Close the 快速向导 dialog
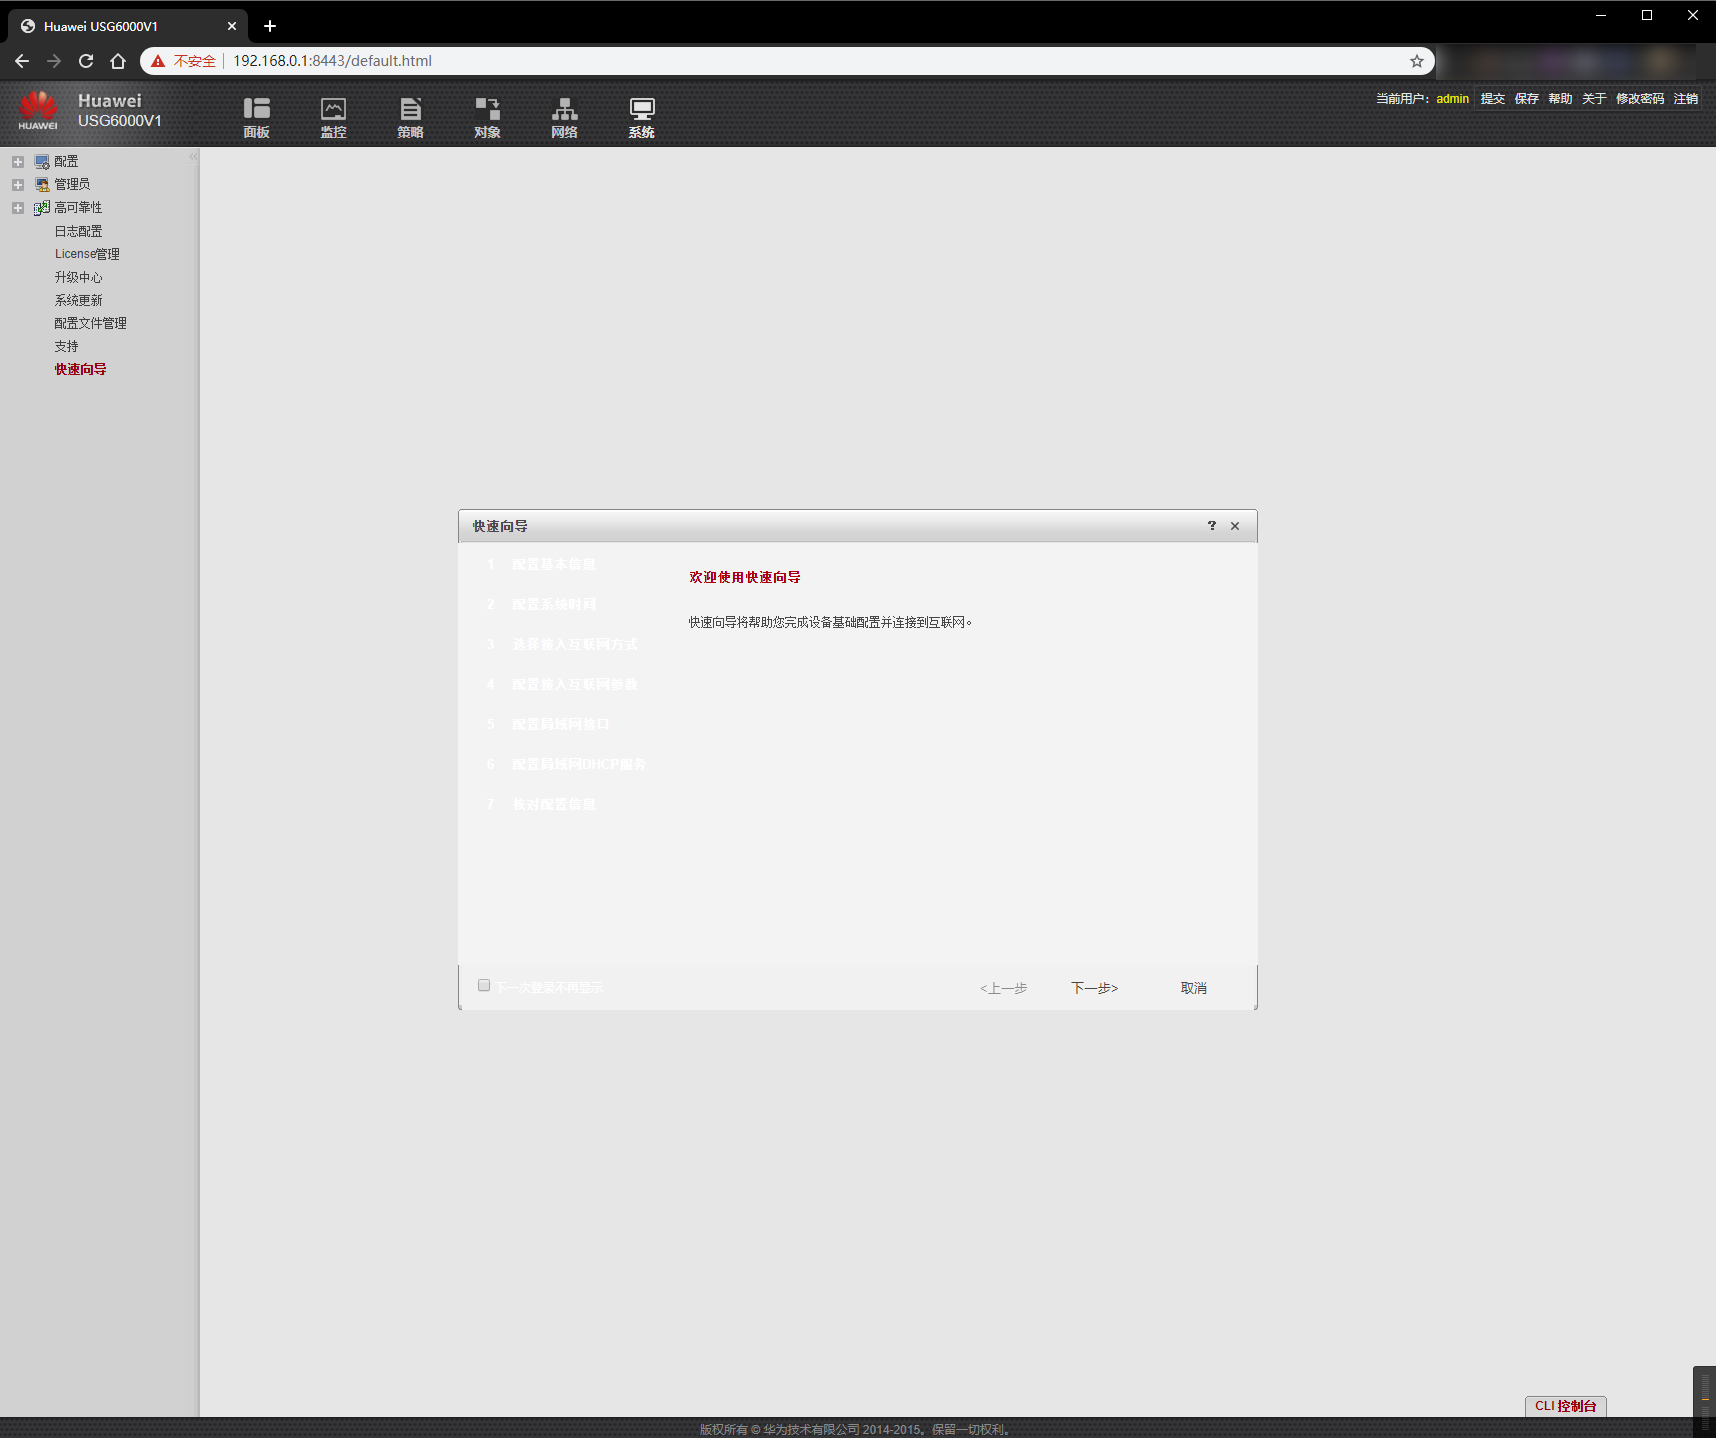The height and width of the screenshot is (1438, 1716). [x=1235, y=526]
